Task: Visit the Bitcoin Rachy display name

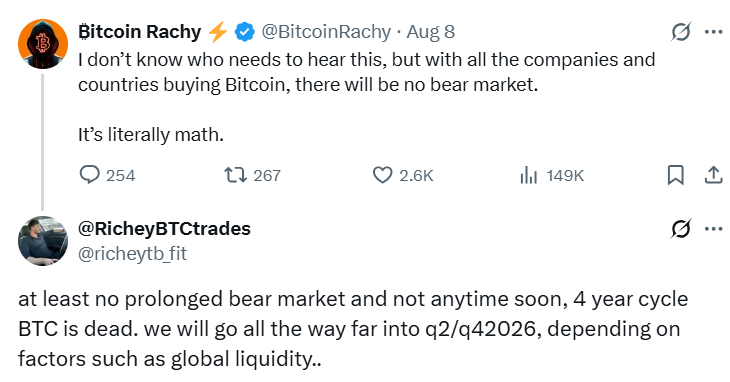Action: [x=140, y=32]
